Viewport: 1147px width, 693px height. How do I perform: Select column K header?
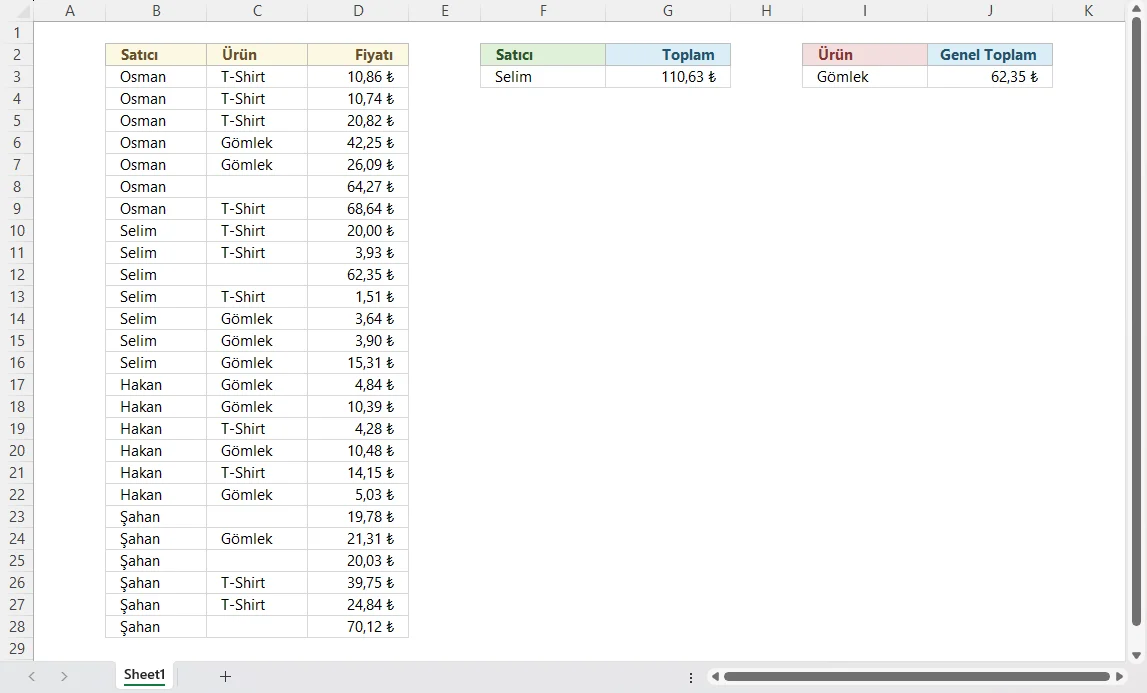click(1088, 11)
